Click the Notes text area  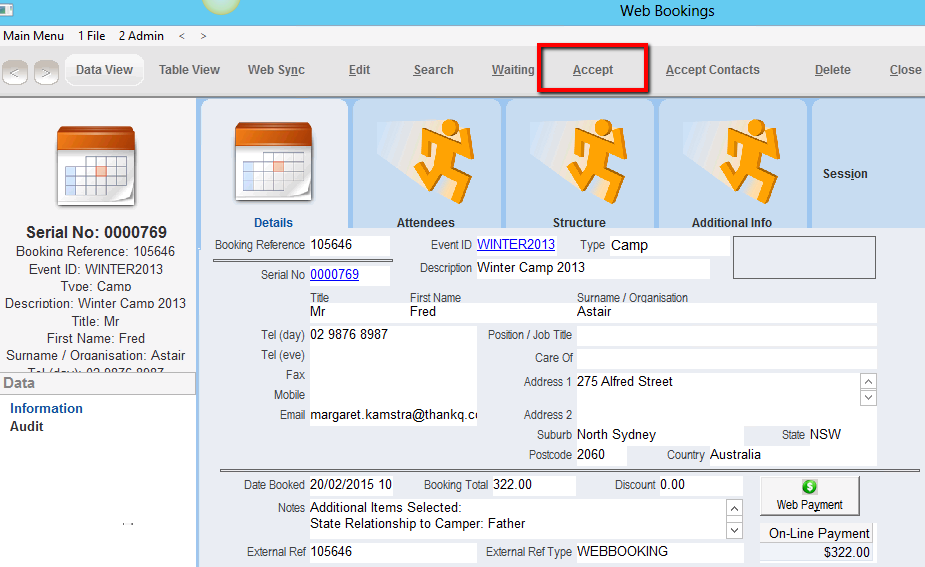click(x=517, y=519)
